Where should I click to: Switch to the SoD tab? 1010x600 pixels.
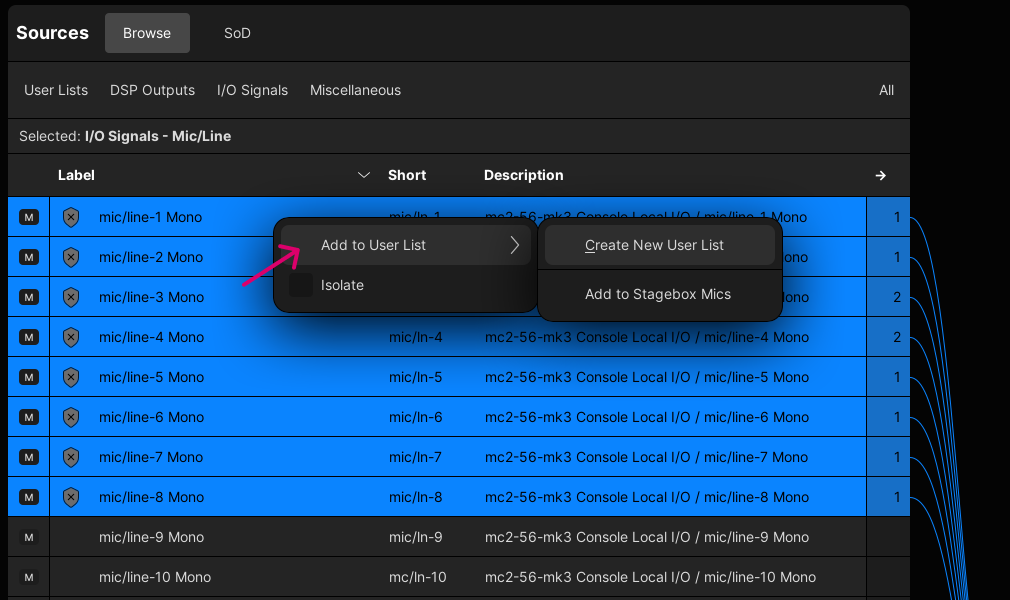[237, 33]
